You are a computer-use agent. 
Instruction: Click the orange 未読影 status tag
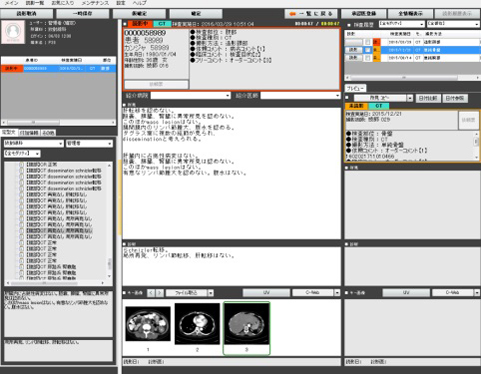click(x=356, y=106)
